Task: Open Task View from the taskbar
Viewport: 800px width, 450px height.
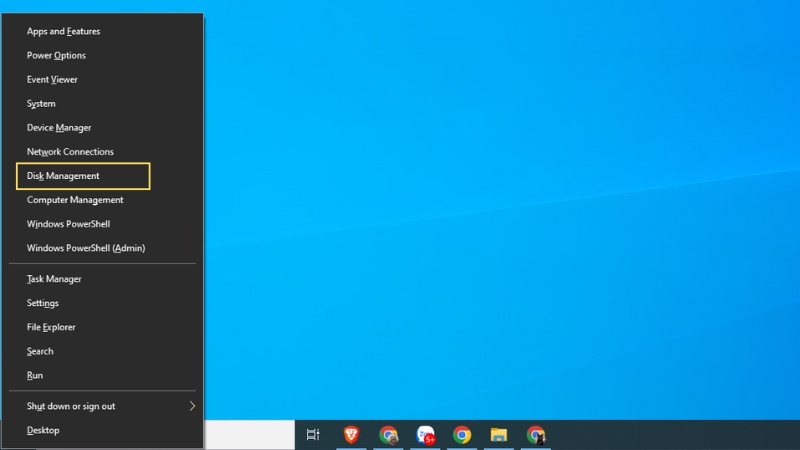Action: pos(313,435)
